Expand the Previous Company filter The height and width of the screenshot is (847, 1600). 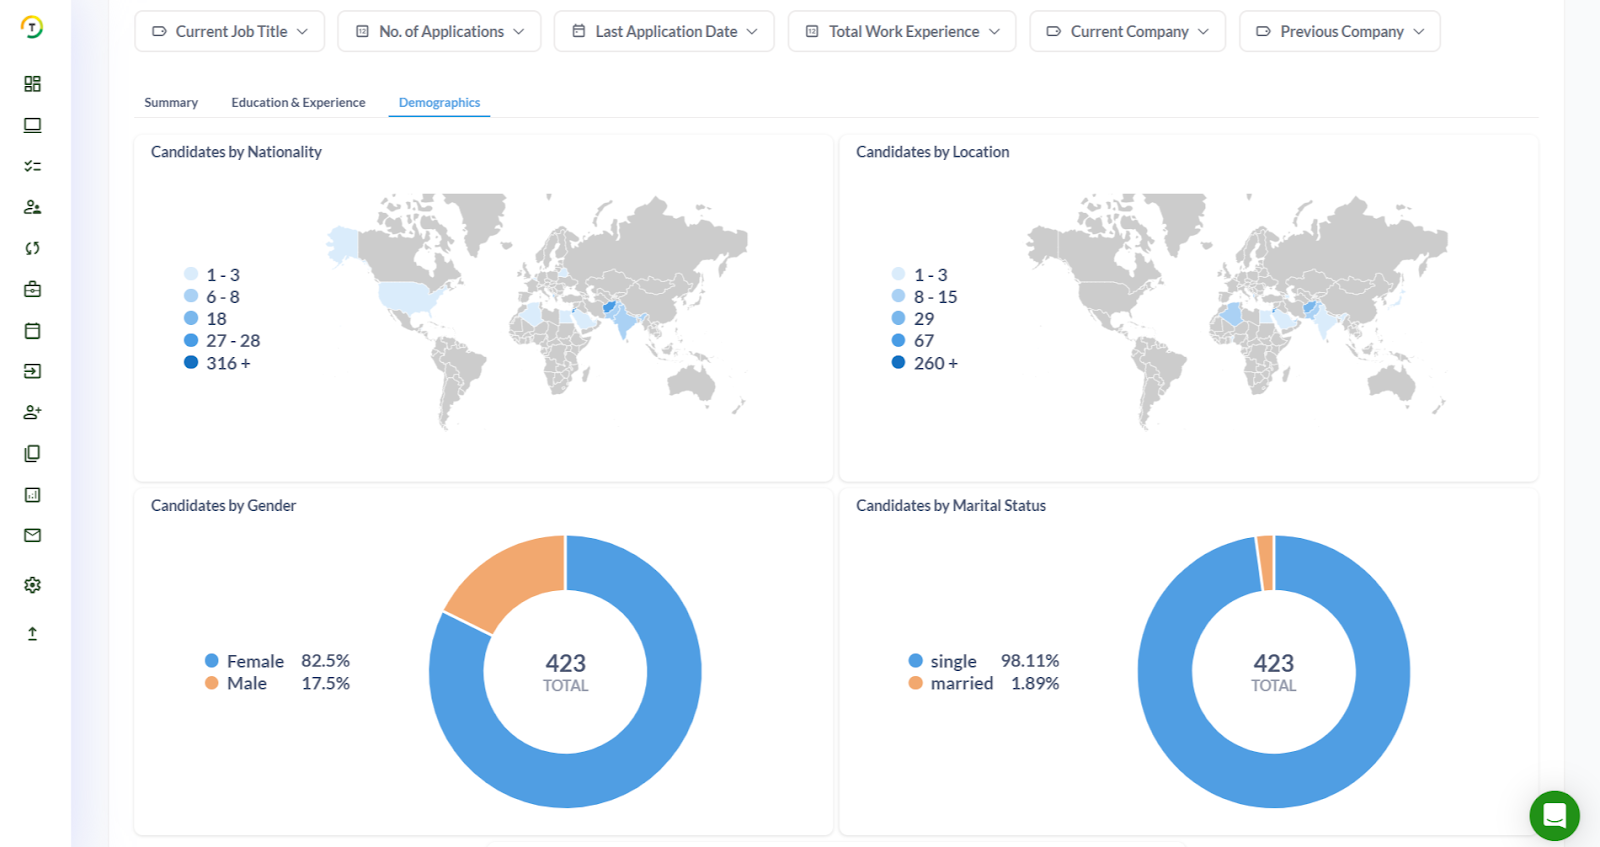(1339, 32)
